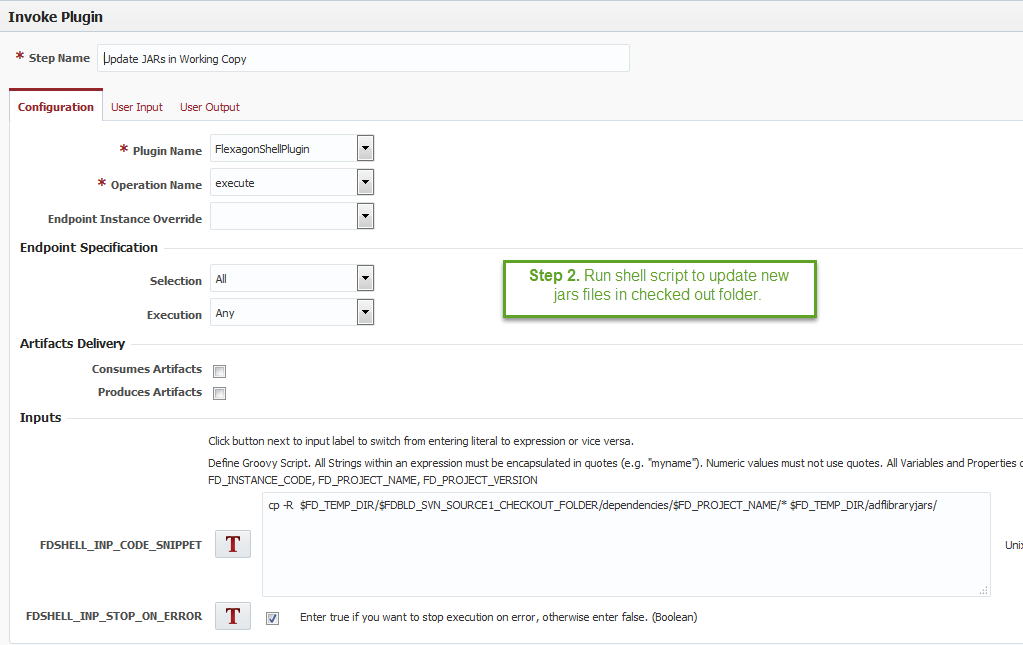Viewport: 1023px width, 645px height.
Task: Switch to the User Output tab
Action: click(x=209, y=107)
